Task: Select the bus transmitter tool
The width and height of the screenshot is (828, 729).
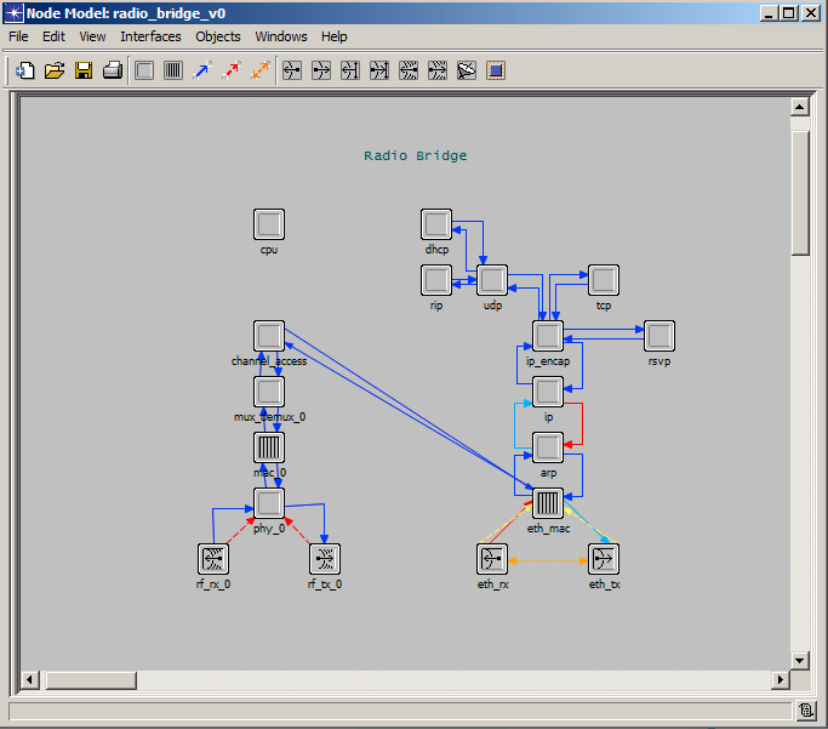Action: coord(379,70)
